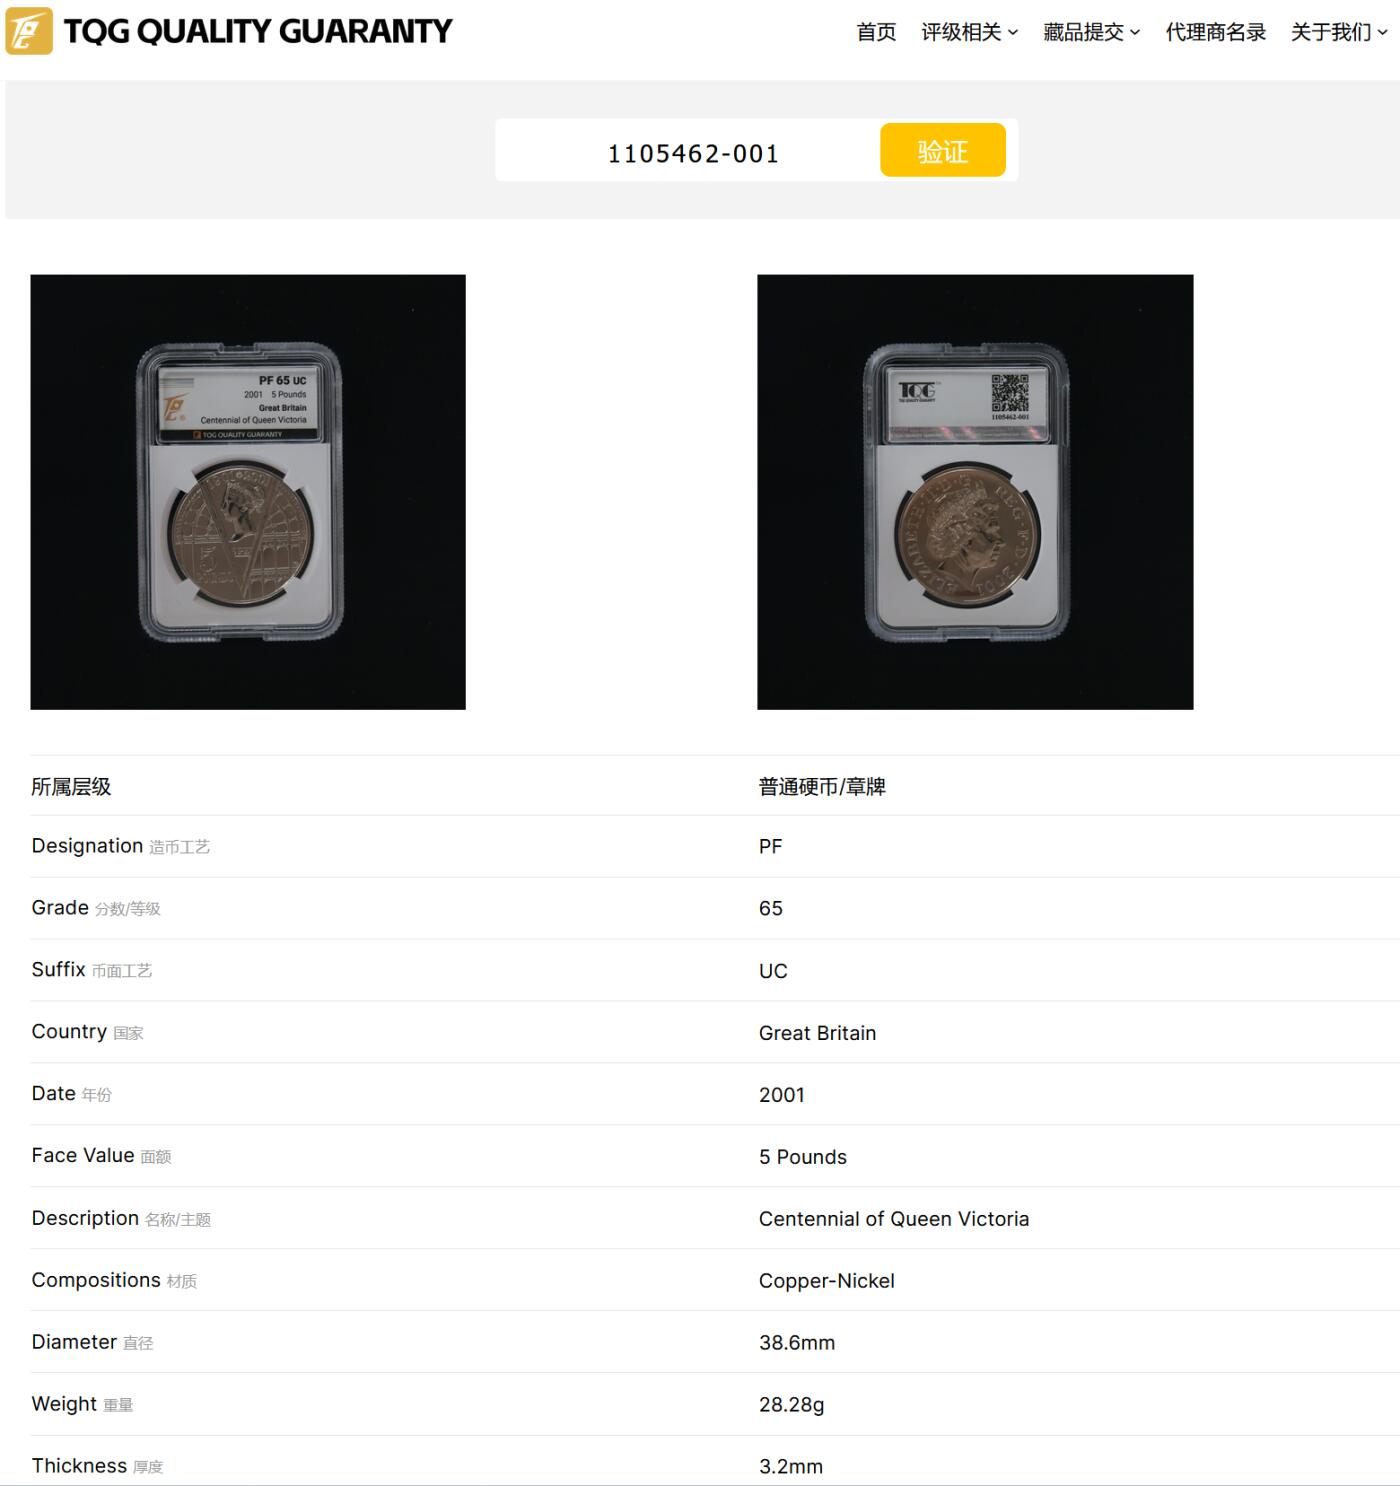The height and width of the screenshot is (1486, 1400).
Task: Open the 首页 home menu item
Action: [x=876, y=32]
